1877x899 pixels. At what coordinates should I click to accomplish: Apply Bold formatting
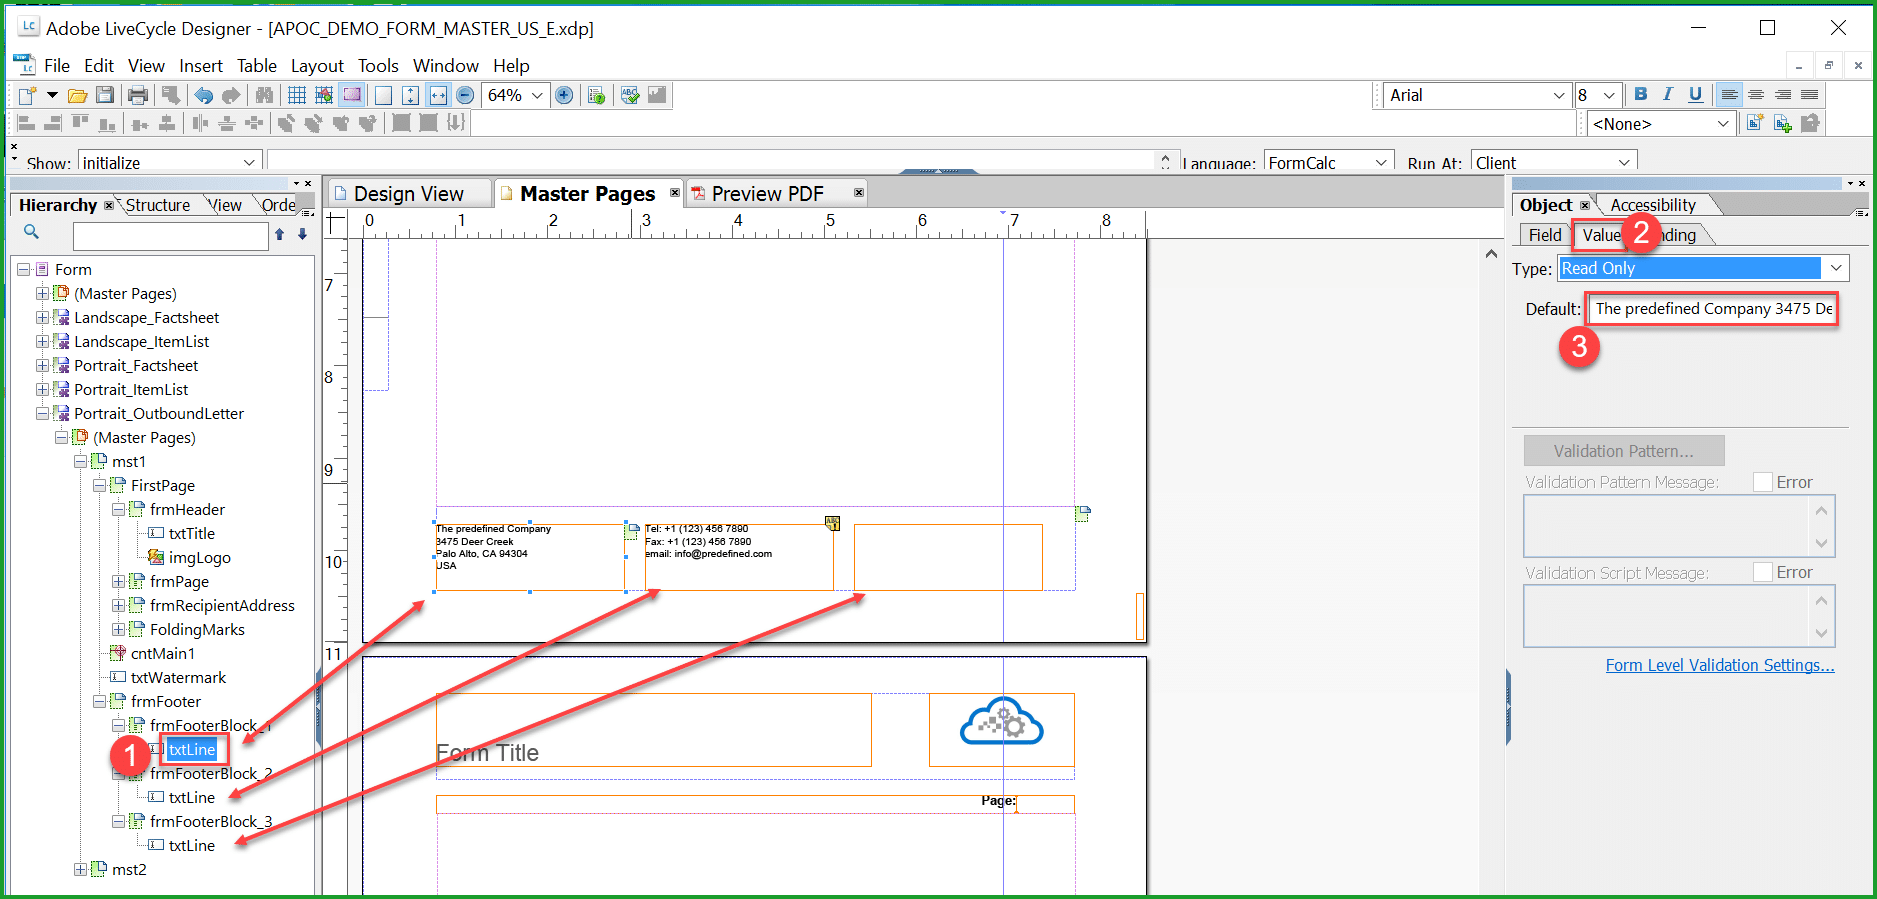pos(1640,94)
